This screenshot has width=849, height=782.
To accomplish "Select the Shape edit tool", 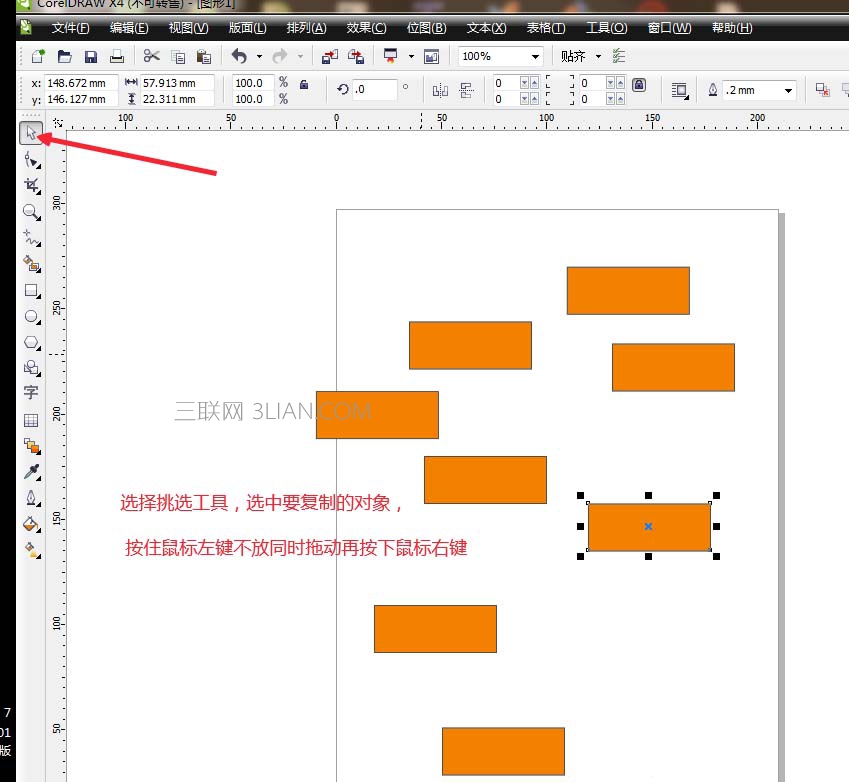I will [32, 160].
